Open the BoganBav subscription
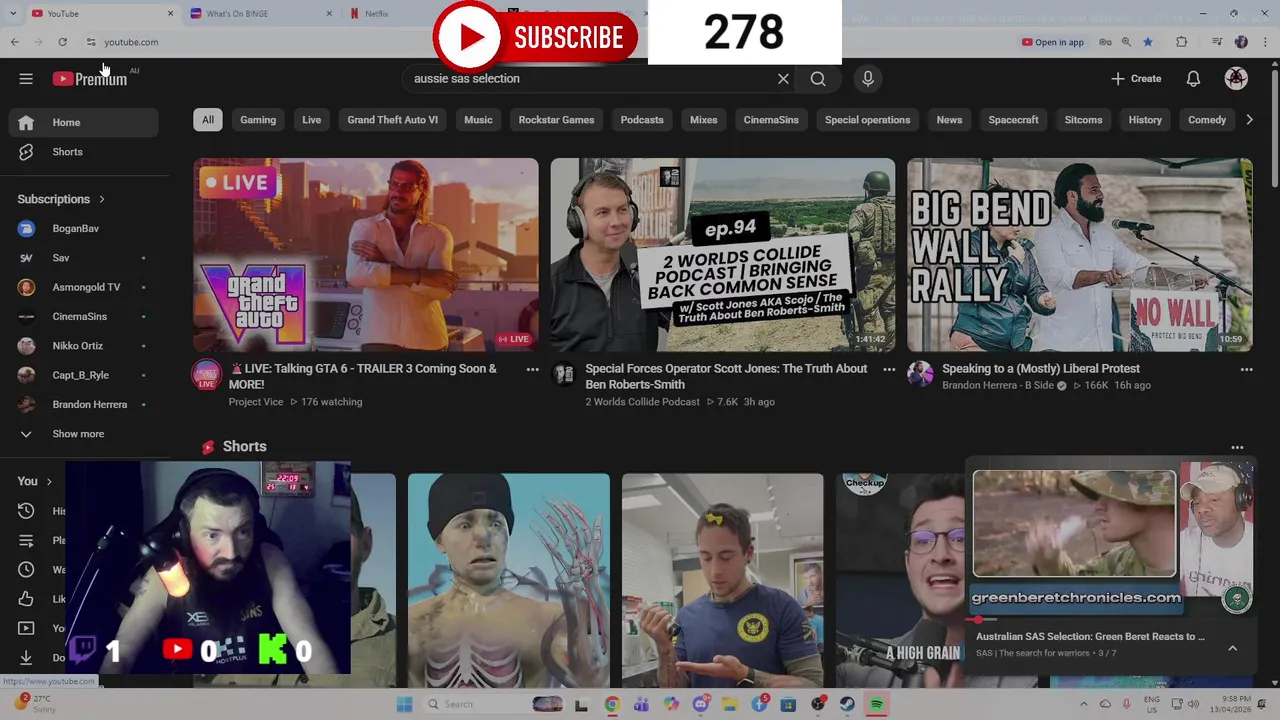The width and height of the screenshot is (1280, 720). click(x=83, y=229)
